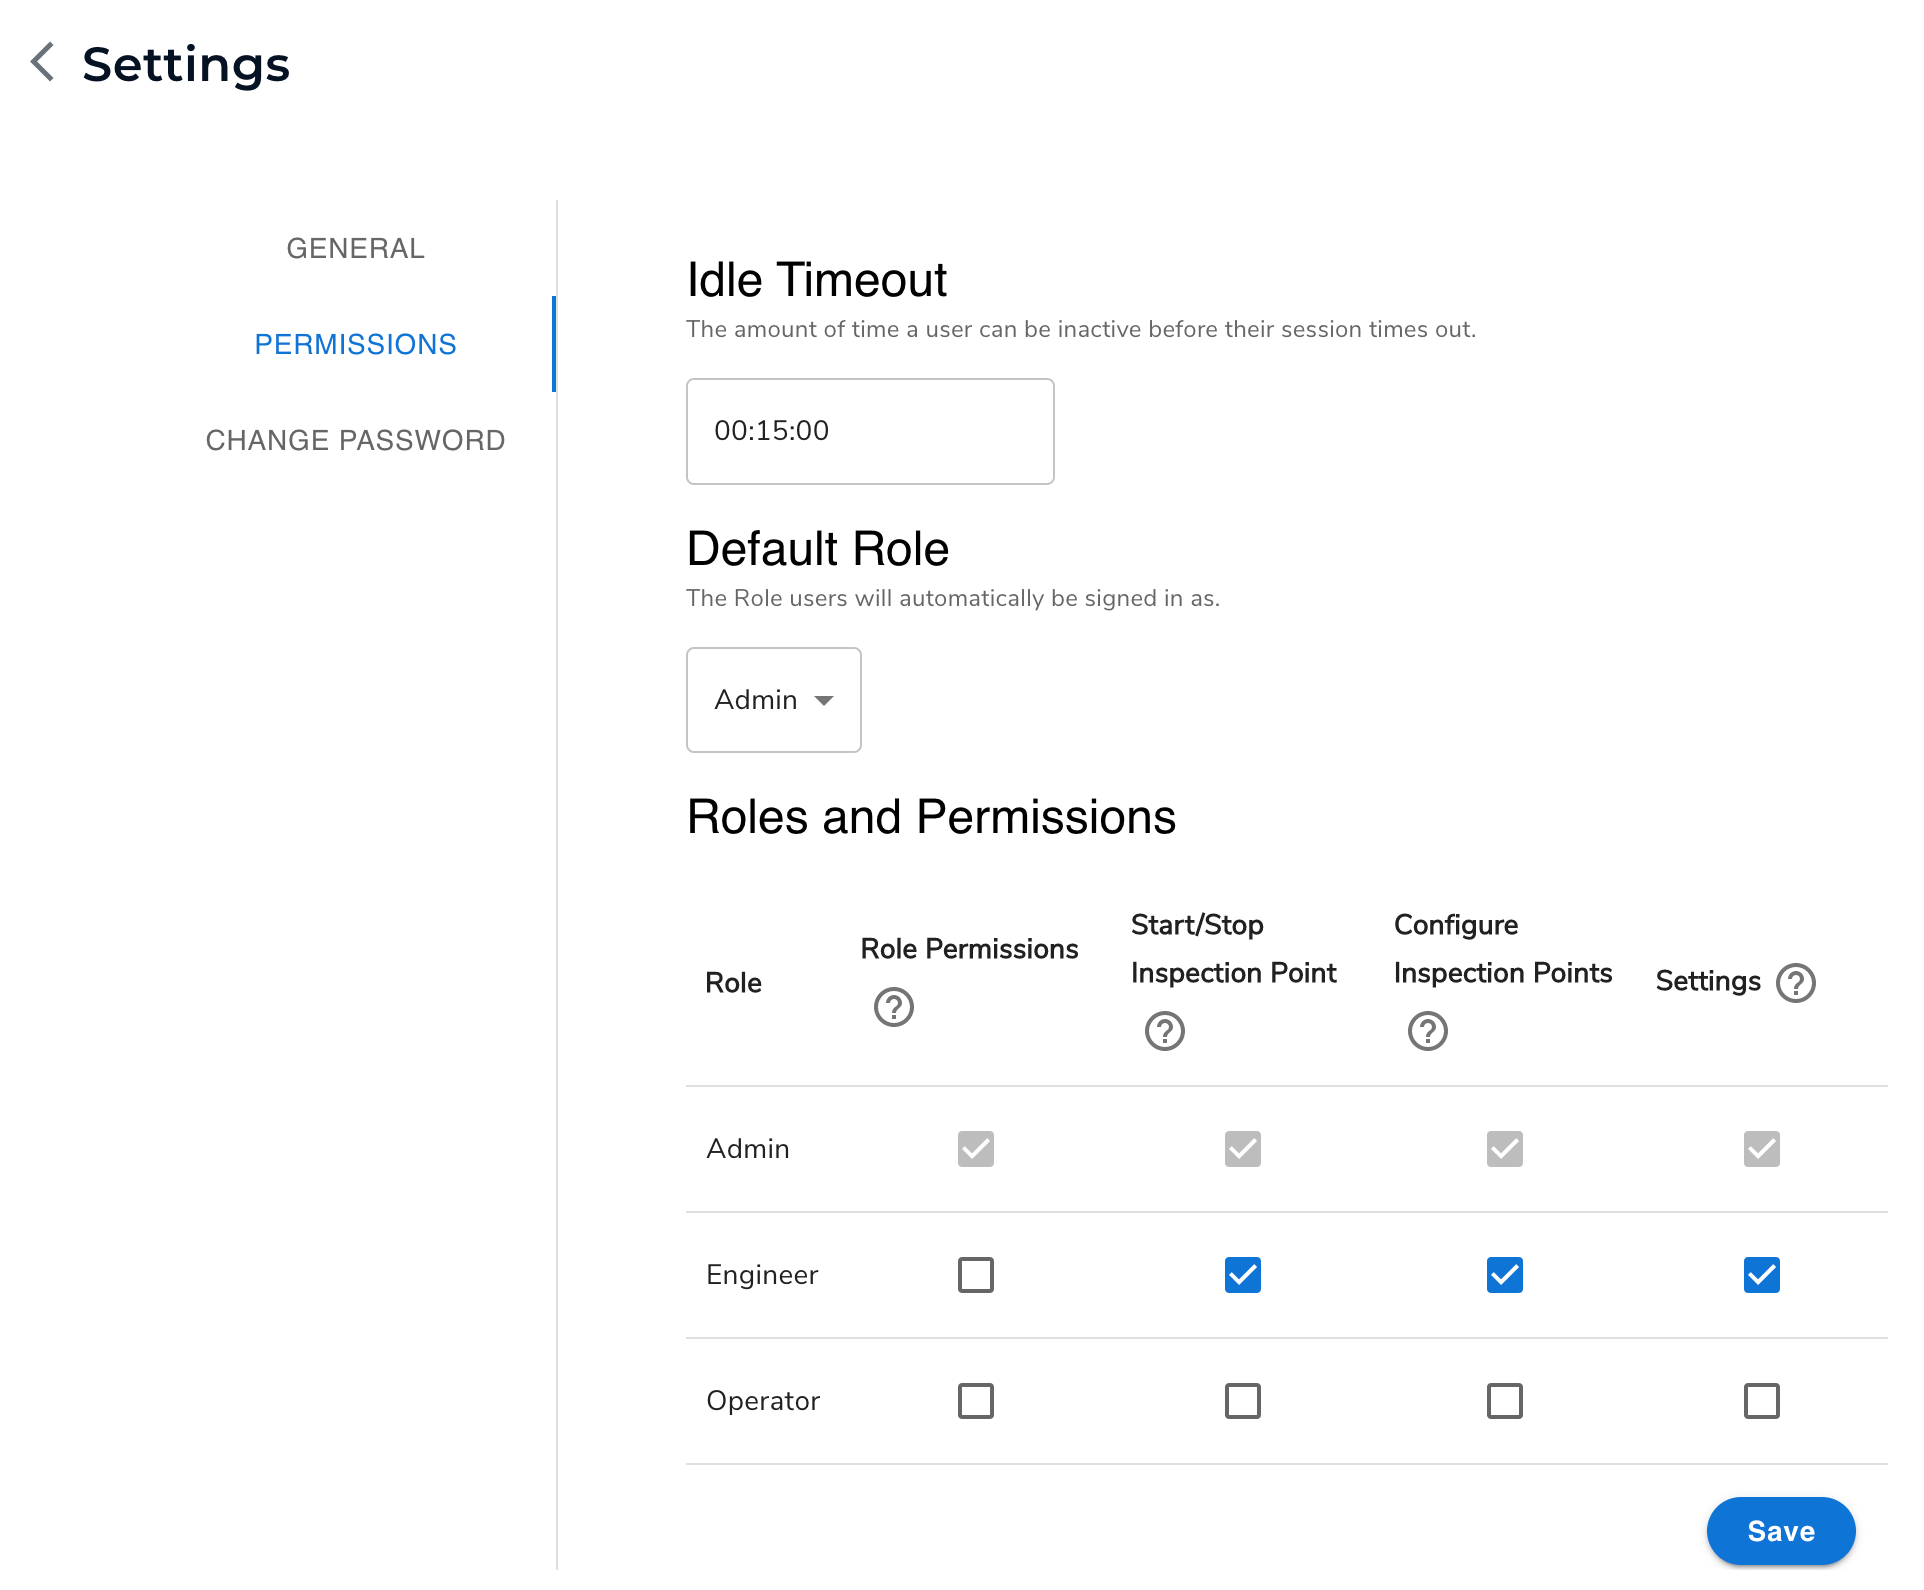1924x1590 pixels.
Task: Switch to the GENERAL tab
Action: [355, 247]
